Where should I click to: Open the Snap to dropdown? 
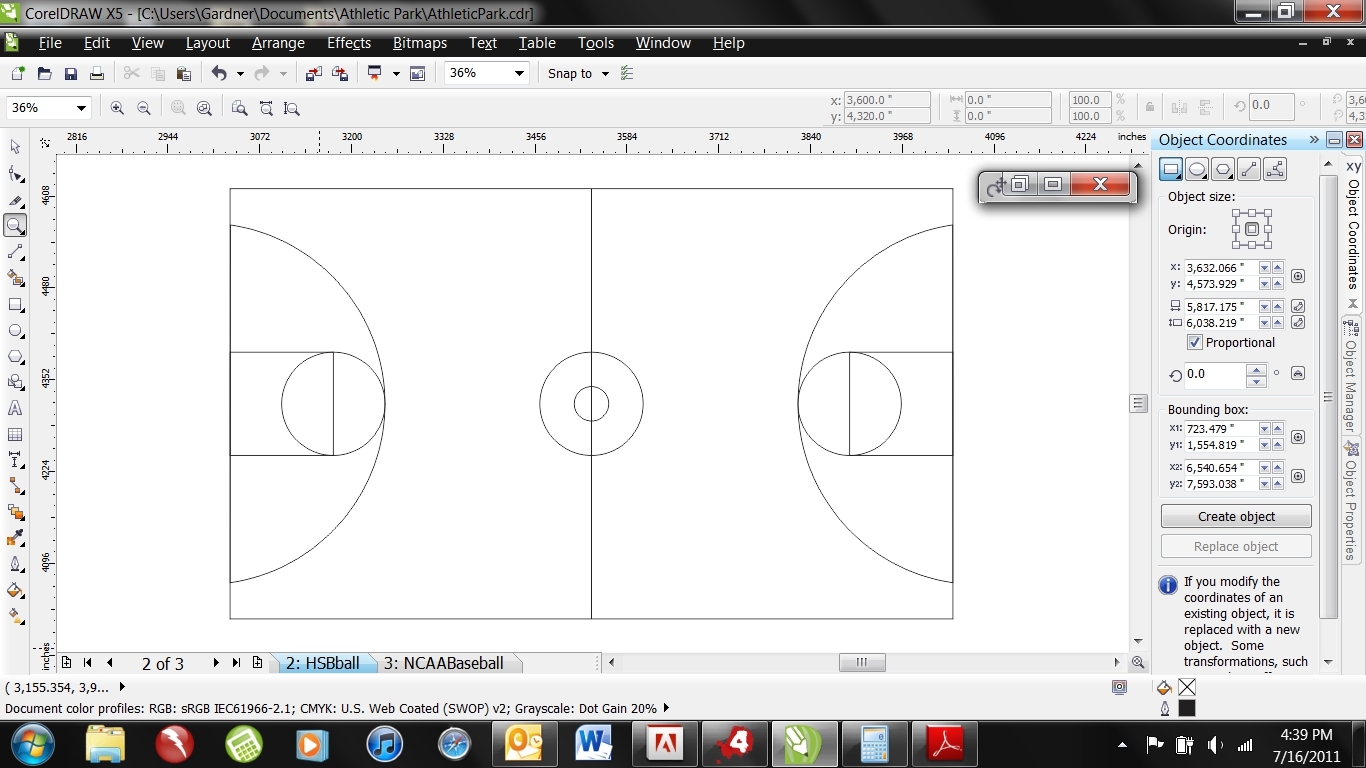click(x=605, y=74)
